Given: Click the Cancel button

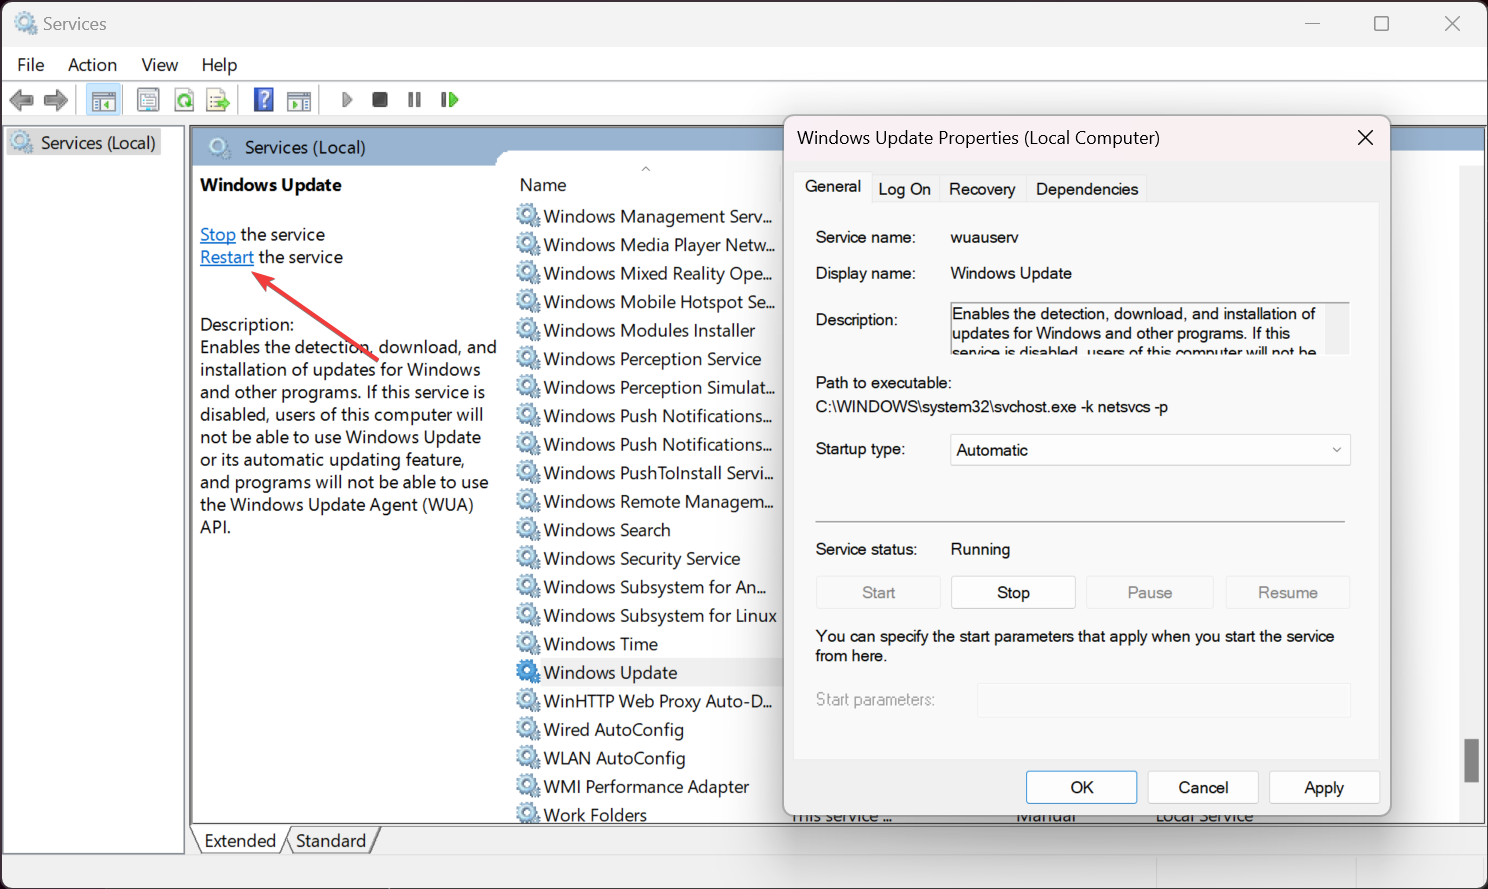Looking at the screenshot, I should point(1203,787).
